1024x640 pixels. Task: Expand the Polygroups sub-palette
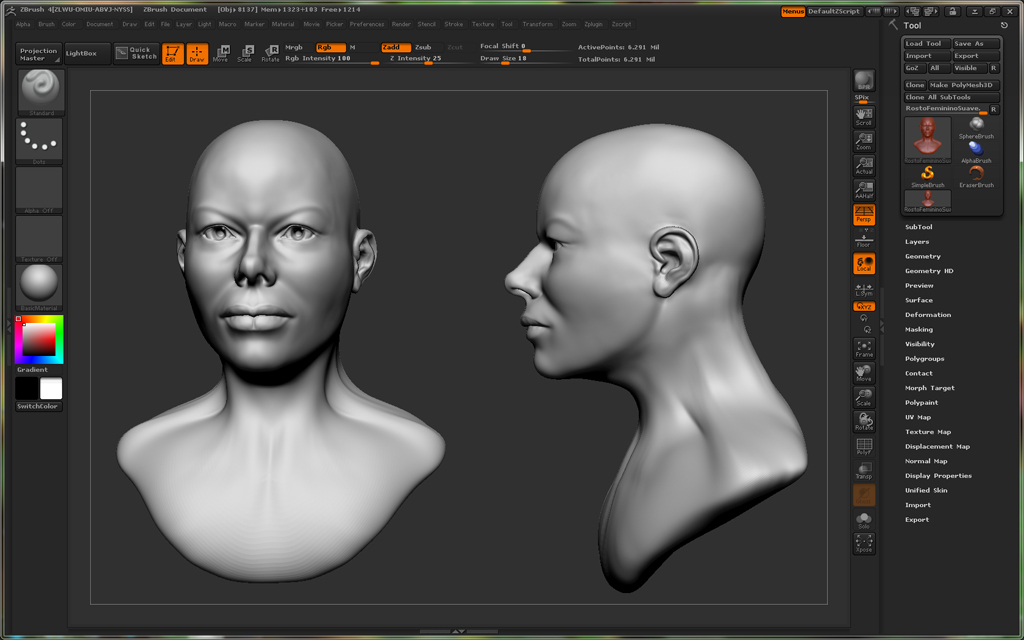click(x=925, y=359)
